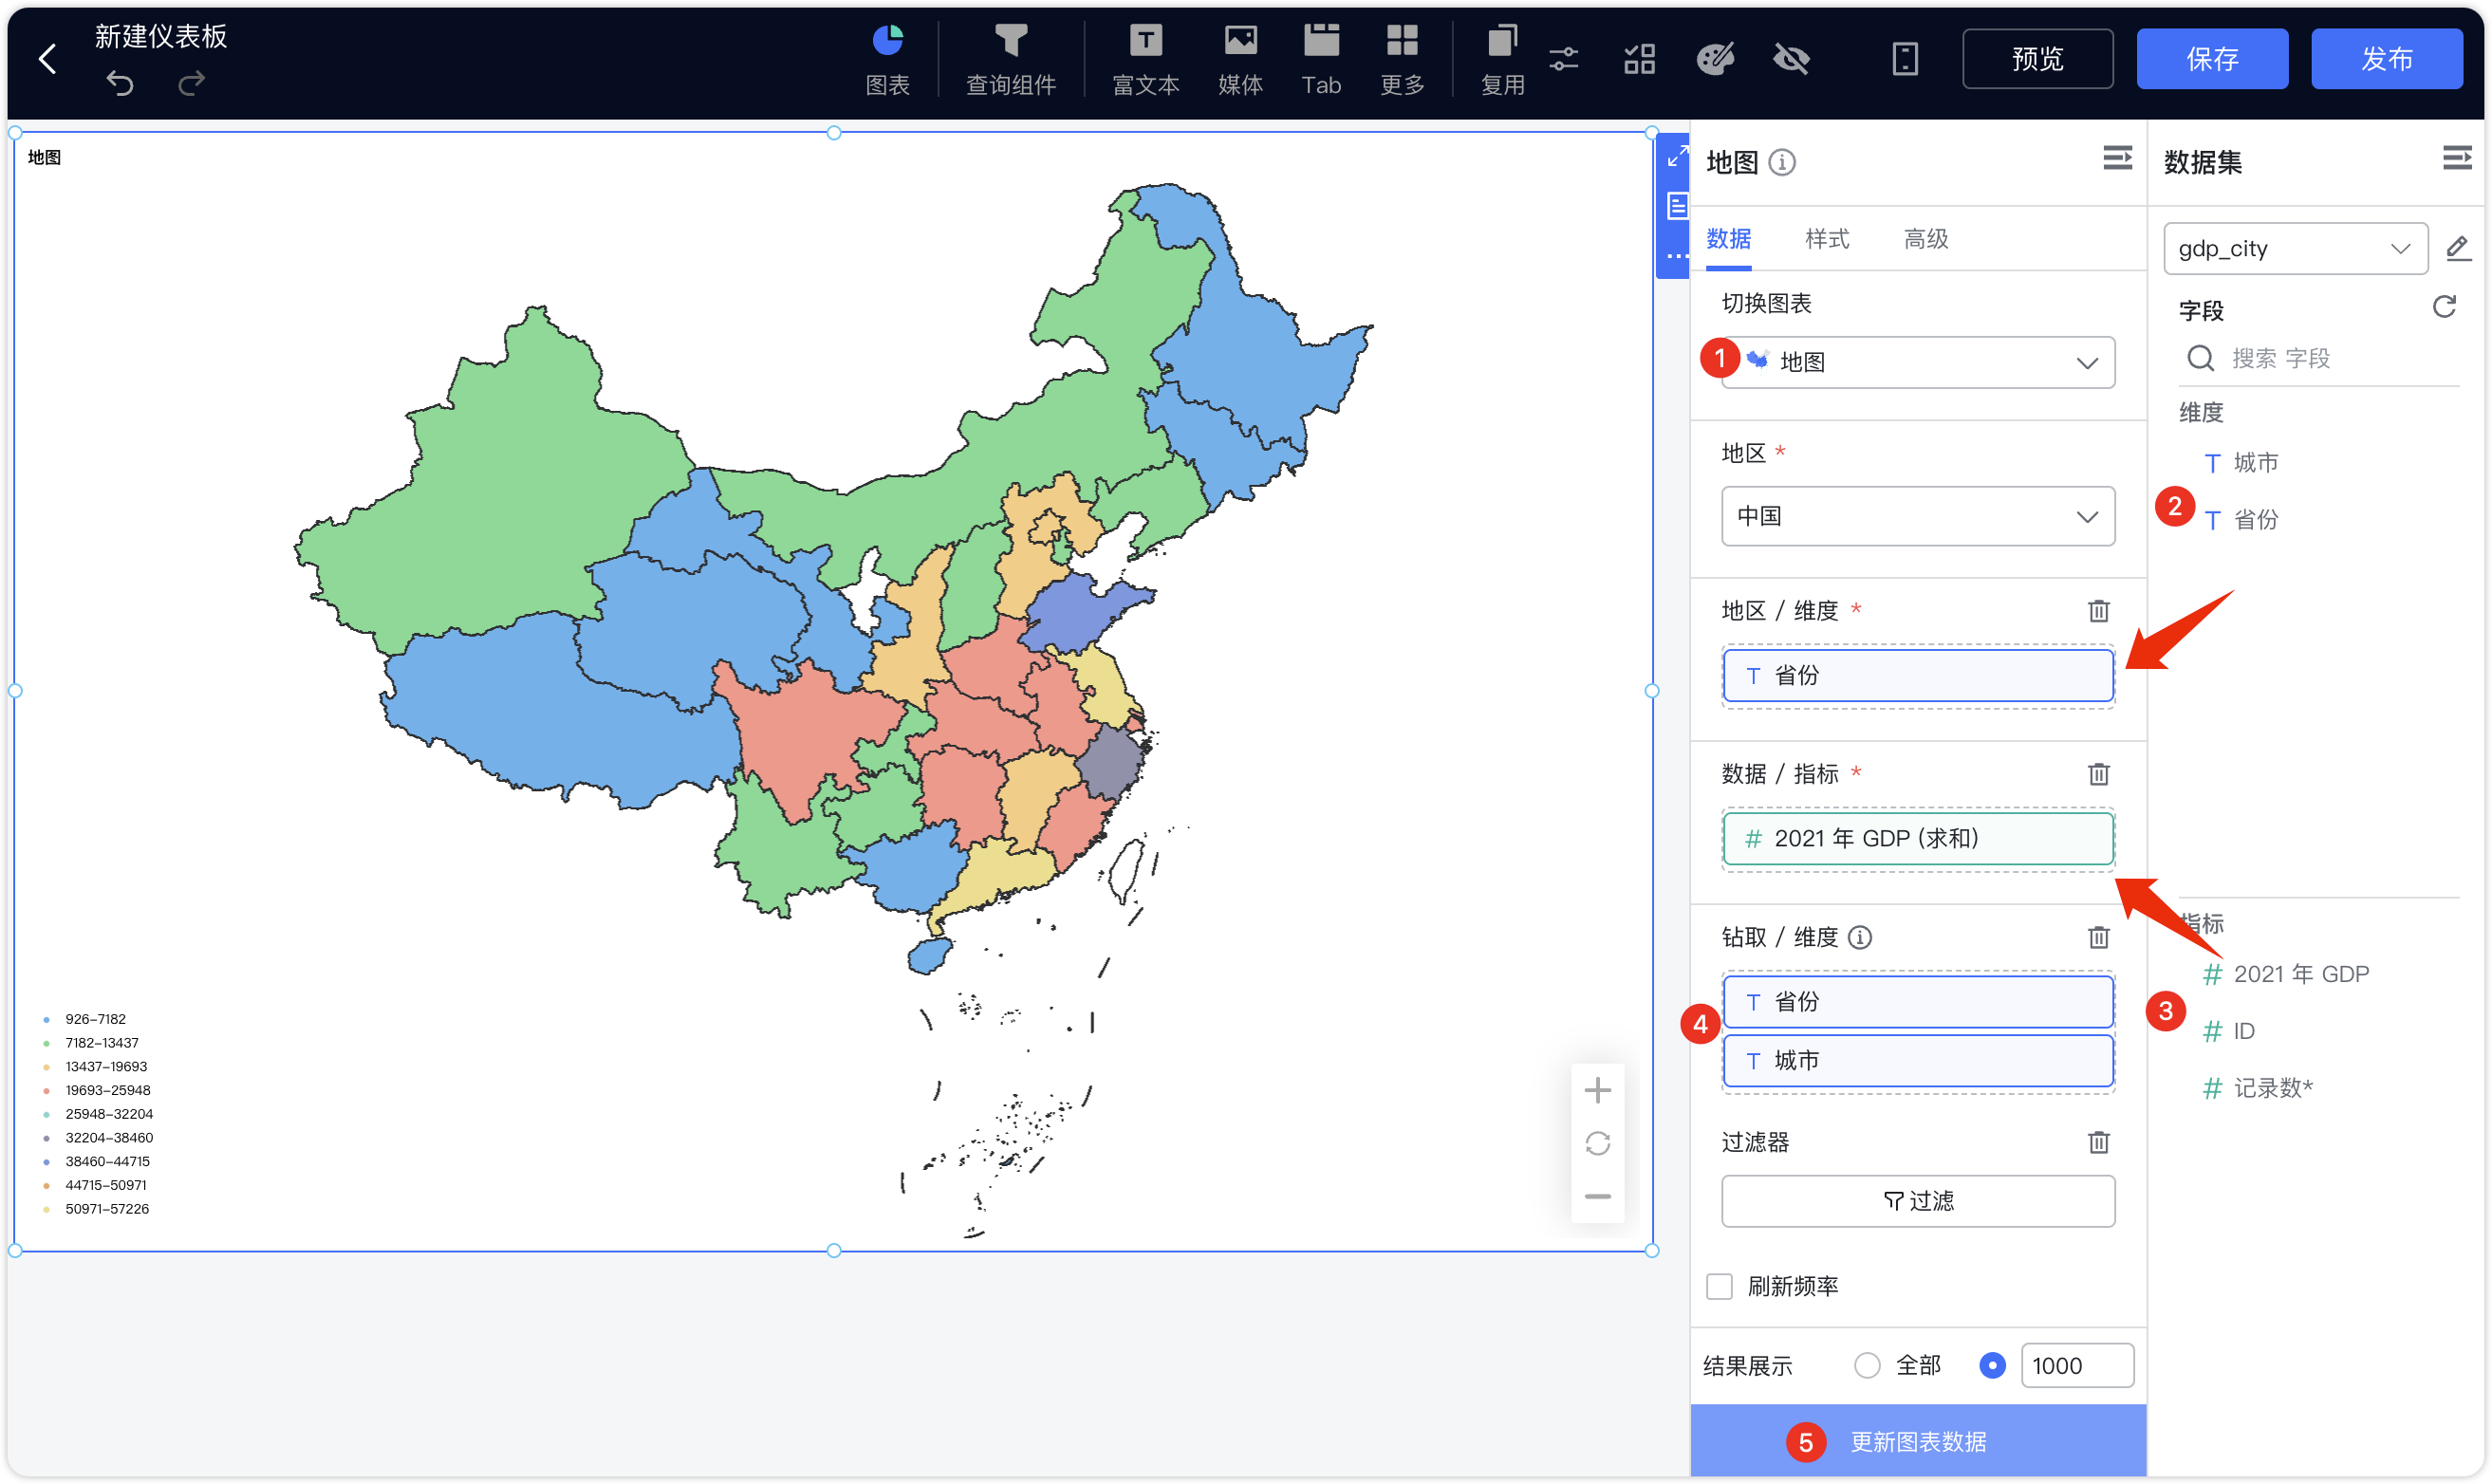Switch to the 样式 tab
Screen dimensions: 2492x1484
(1826, 239)
